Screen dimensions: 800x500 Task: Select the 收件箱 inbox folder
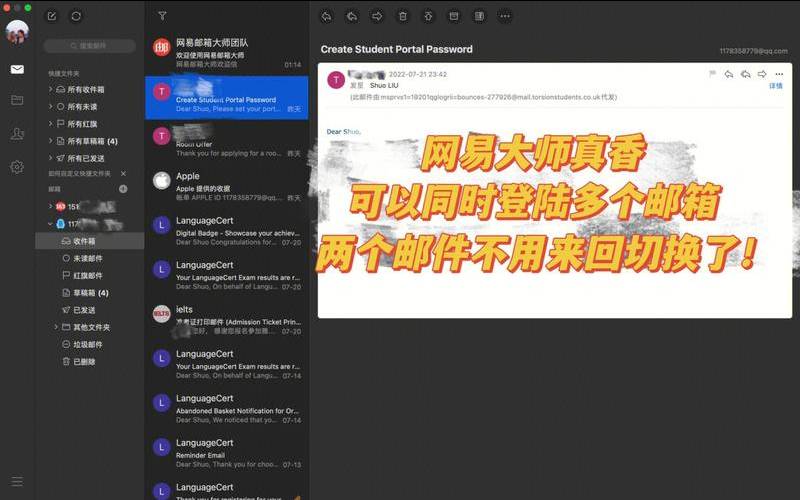(x=89, y=241)
